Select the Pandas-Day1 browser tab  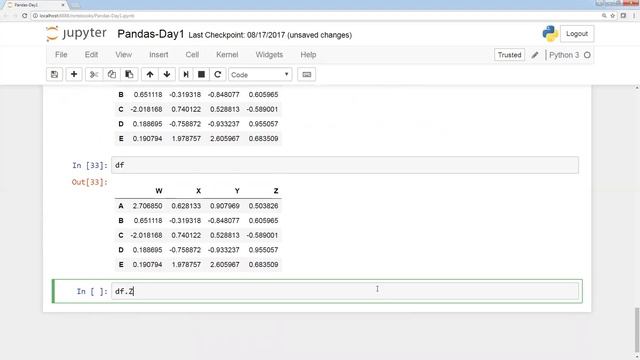[35, 5]
